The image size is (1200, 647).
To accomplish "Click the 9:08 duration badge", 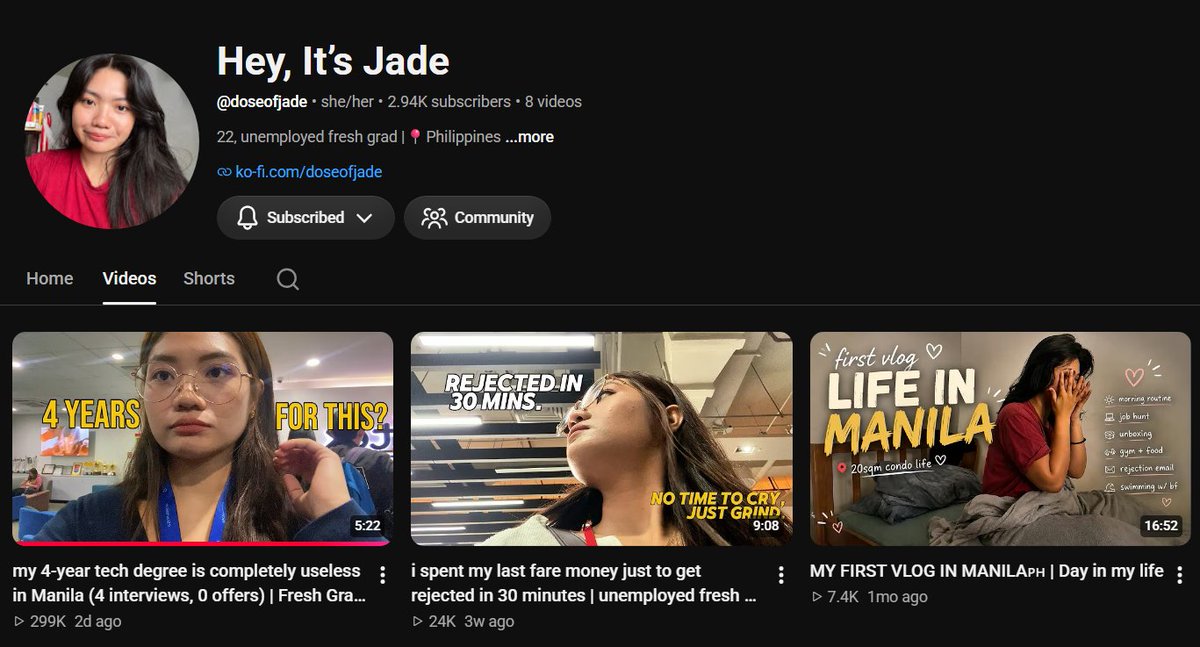I will [x=765, y=526].
